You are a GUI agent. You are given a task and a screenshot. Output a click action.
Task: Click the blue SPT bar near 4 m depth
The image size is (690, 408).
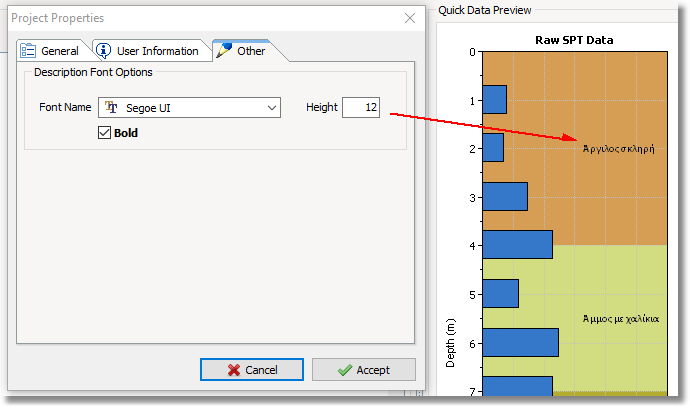pyautogui.click(x=517, y=245)
